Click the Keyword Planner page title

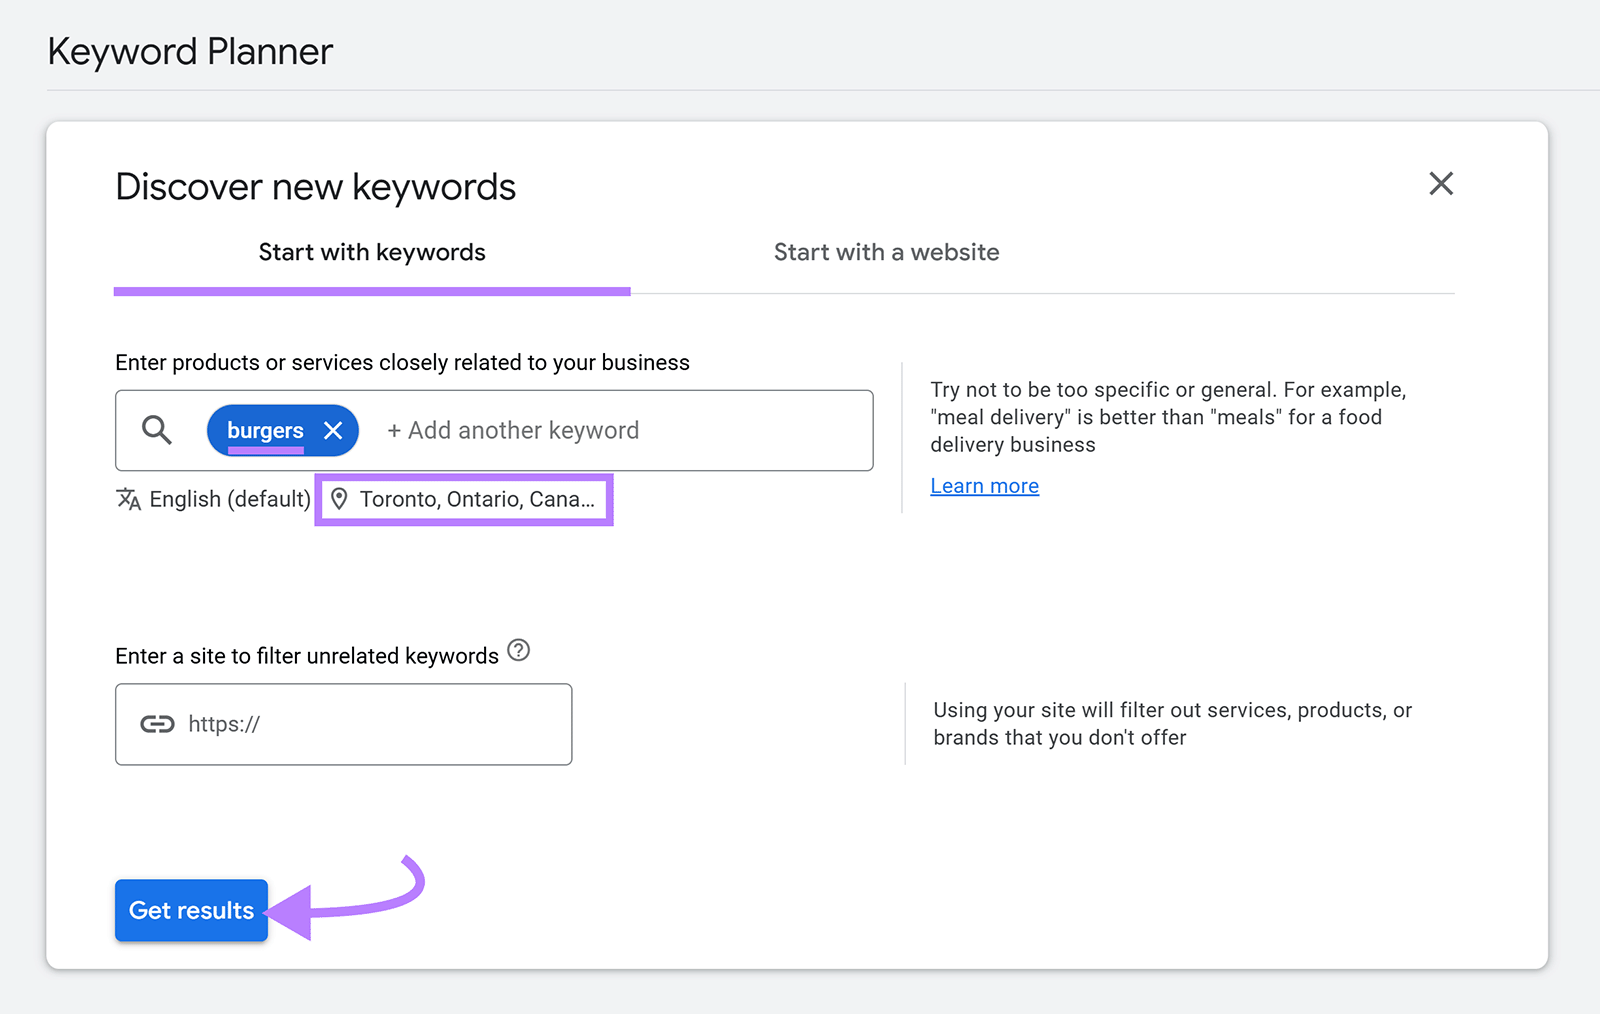click(190, 51)
